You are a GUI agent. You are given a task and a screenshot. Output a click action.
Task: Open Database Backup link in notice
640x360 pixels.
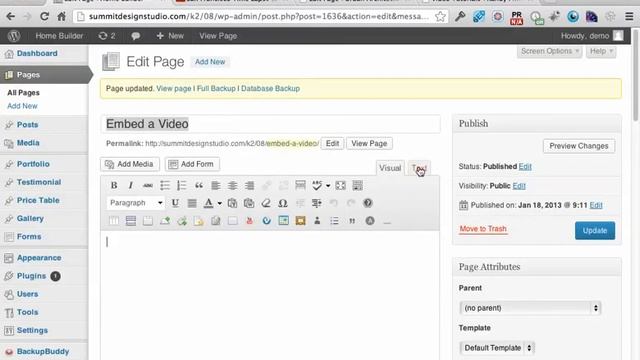(270, 89)
